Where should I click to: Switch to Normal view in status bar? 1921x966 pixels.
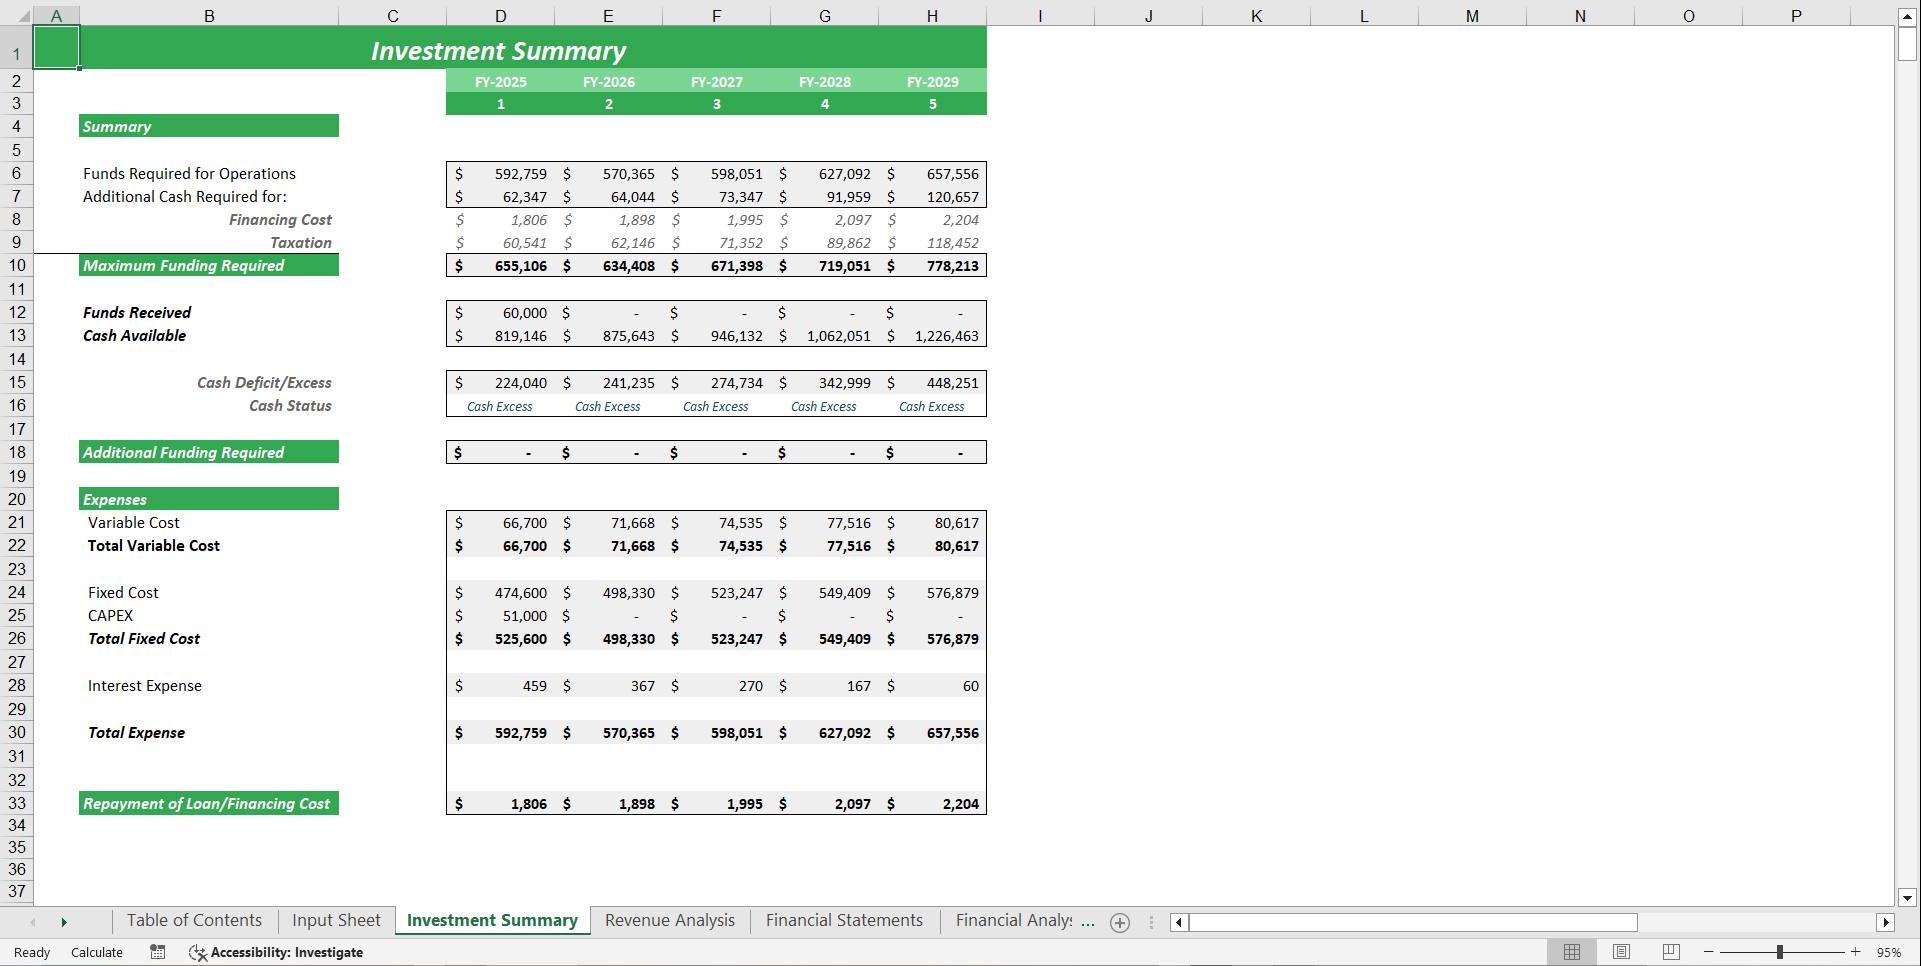[1571, 952]
